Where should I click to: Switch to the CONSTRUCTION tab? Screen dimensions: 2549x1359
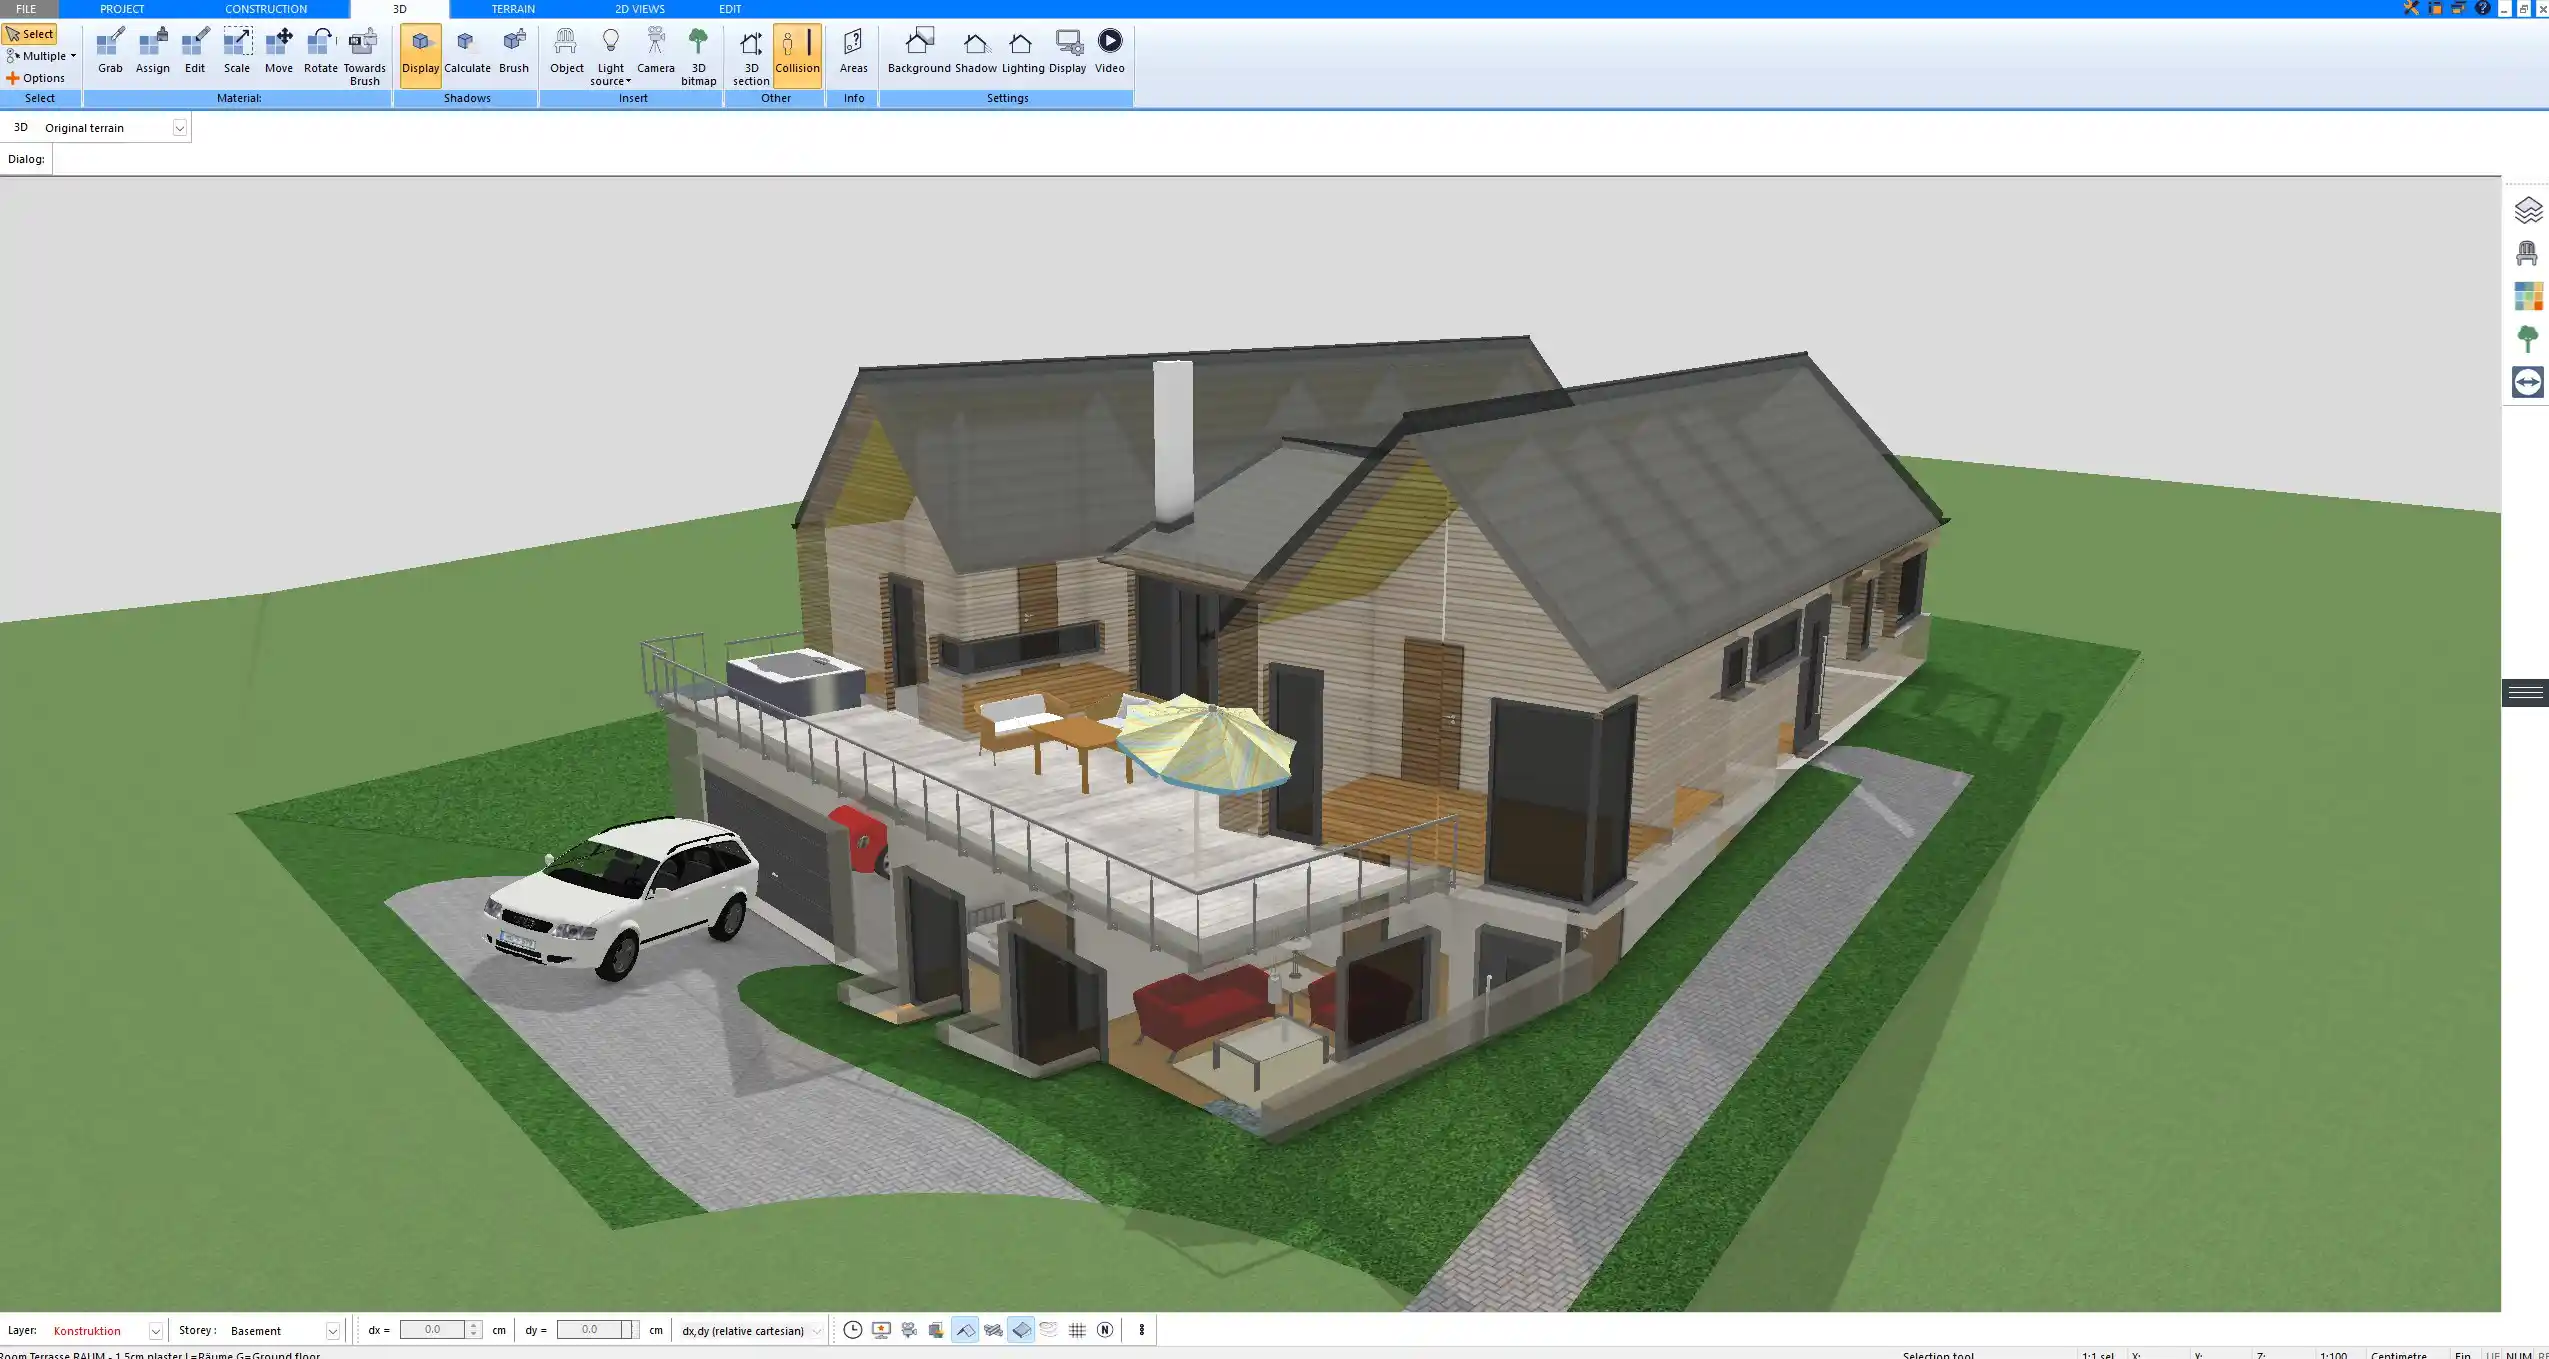tap(266, 9)
